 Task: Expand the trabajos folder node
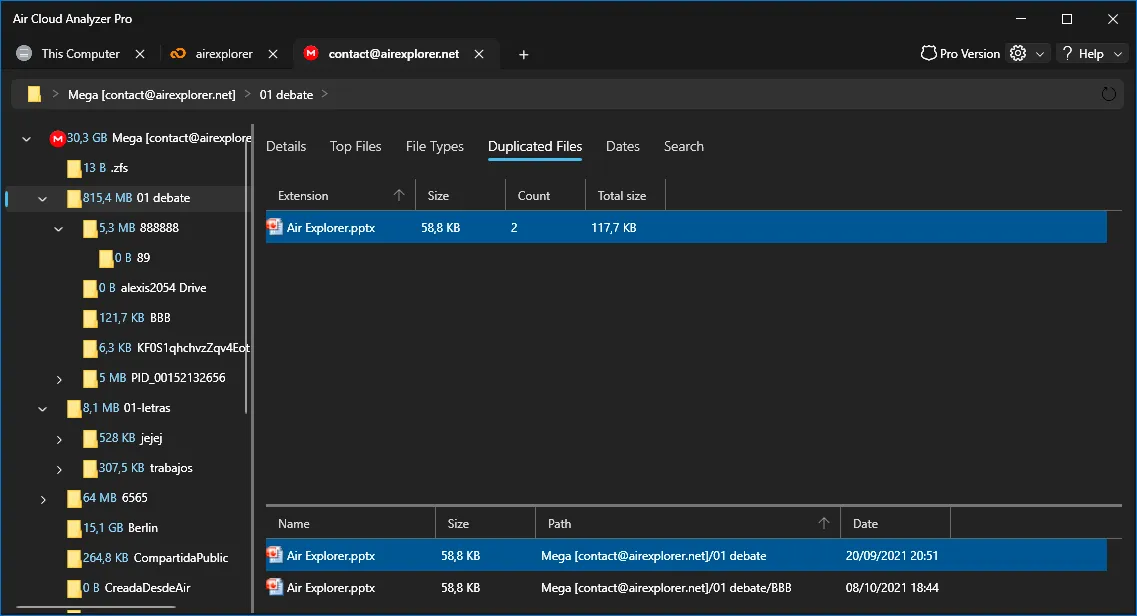59,470
